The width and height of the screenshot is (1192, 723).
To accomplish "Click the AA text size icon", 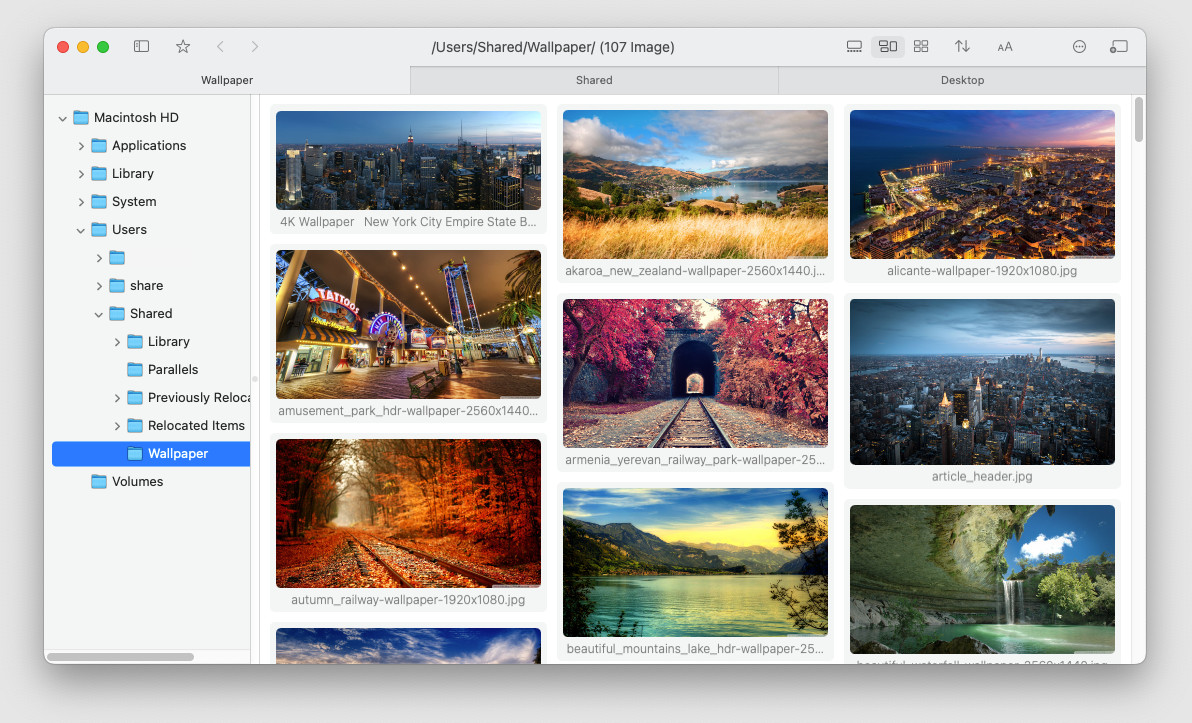I will pyautogui.click(x=1005, y=47).
